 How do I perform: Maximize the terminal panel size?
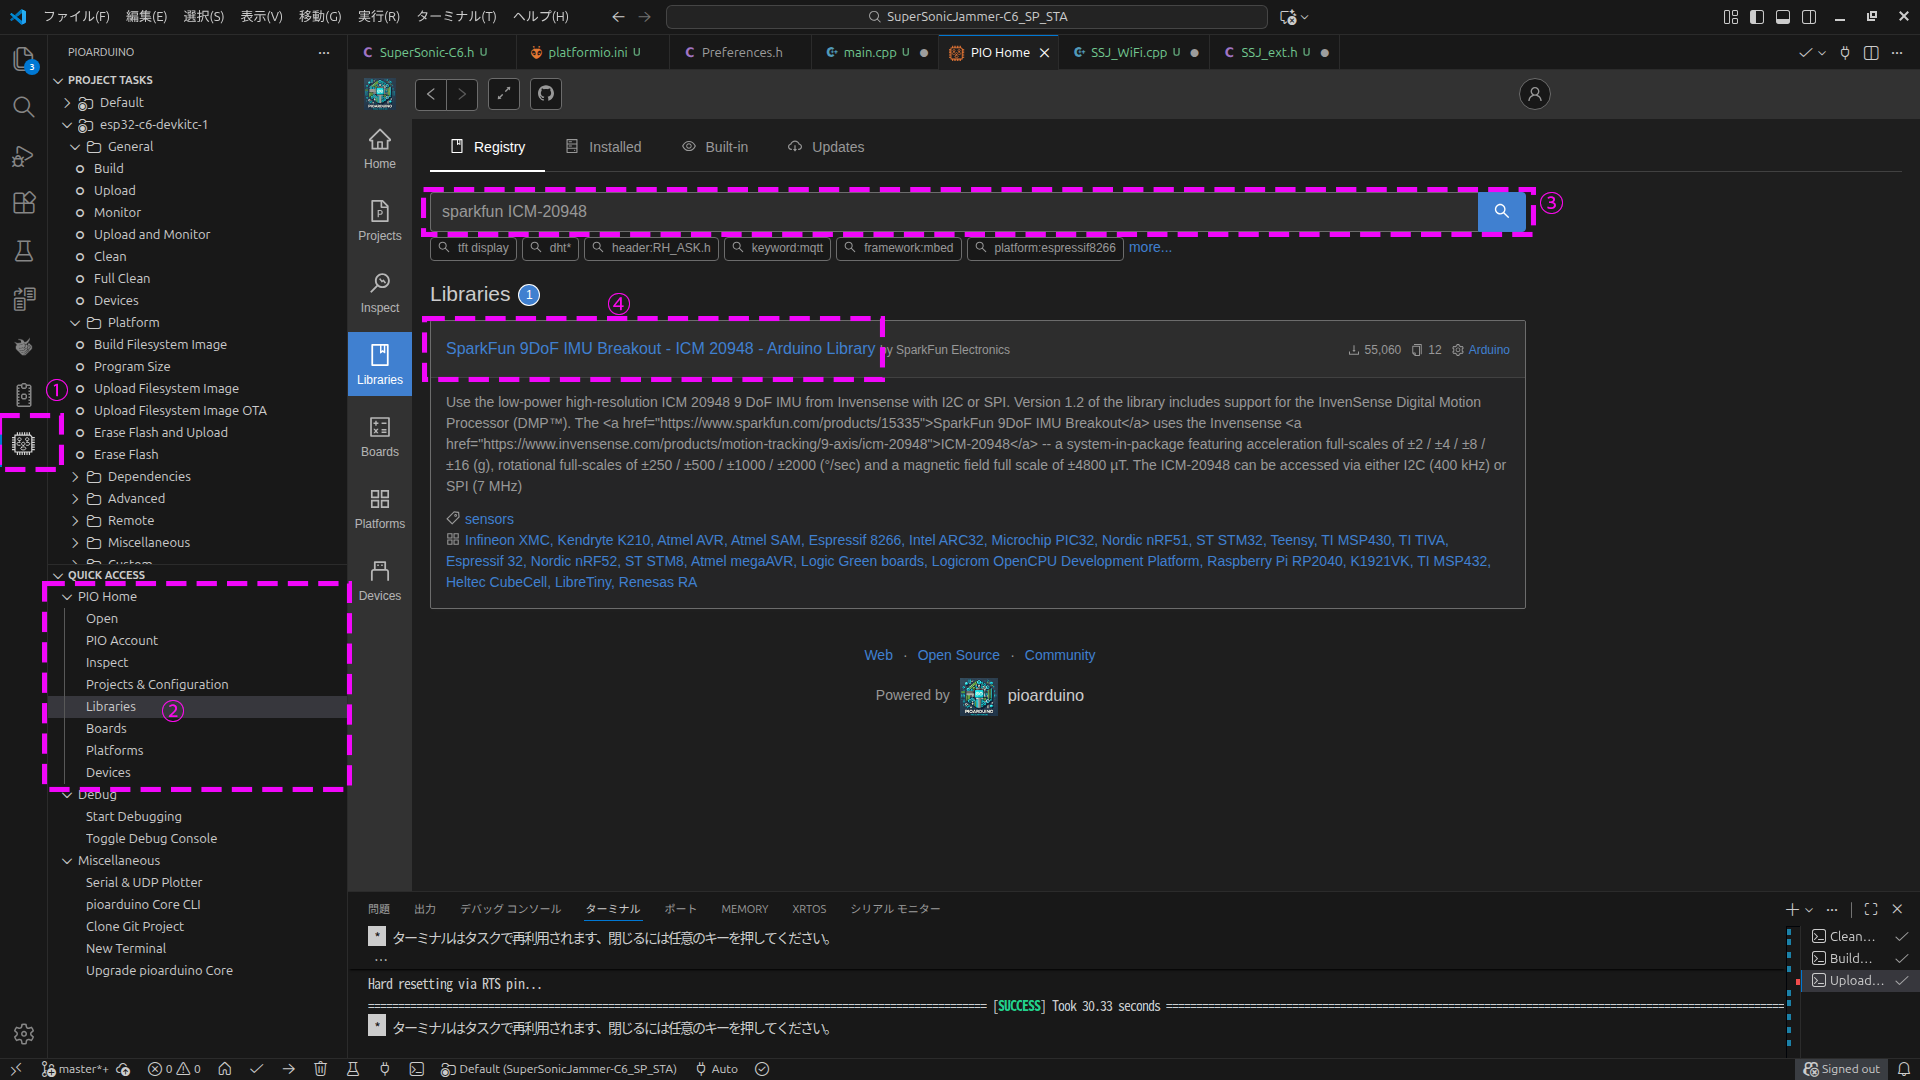pos(1870,909)
